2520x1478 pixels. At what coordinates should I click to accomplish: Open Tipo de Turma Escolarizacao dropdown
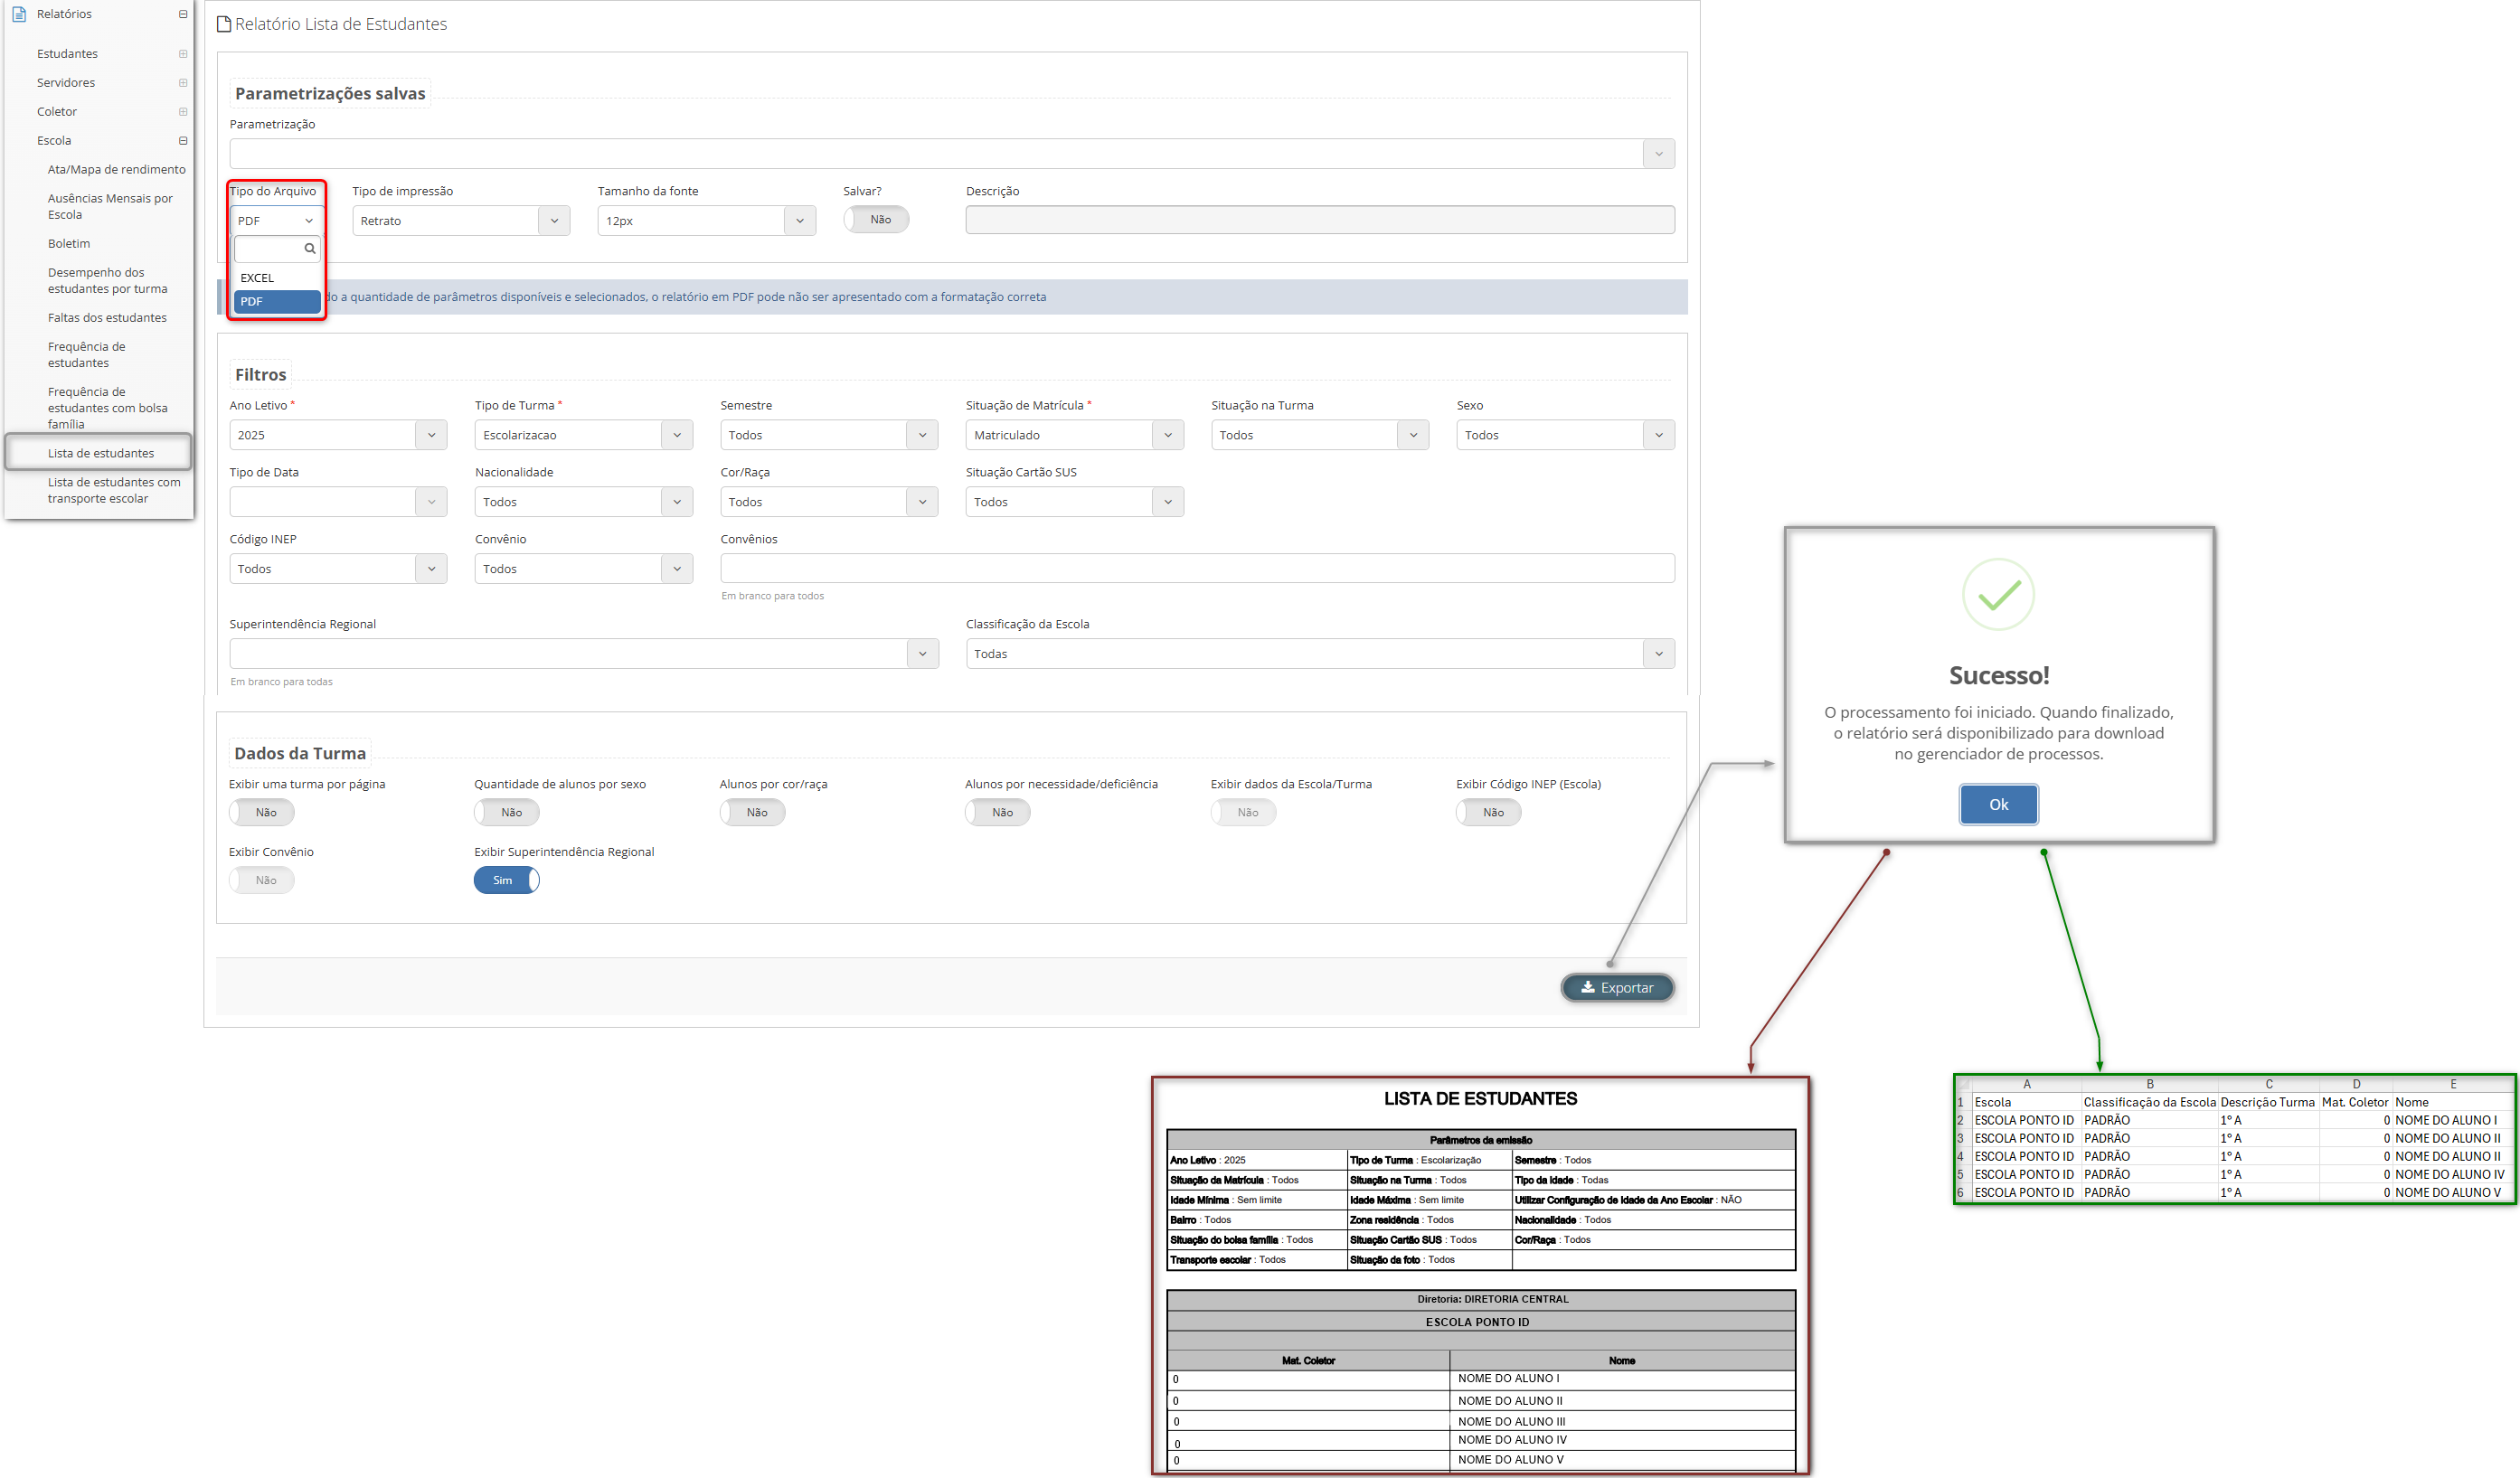click(584, 435)
